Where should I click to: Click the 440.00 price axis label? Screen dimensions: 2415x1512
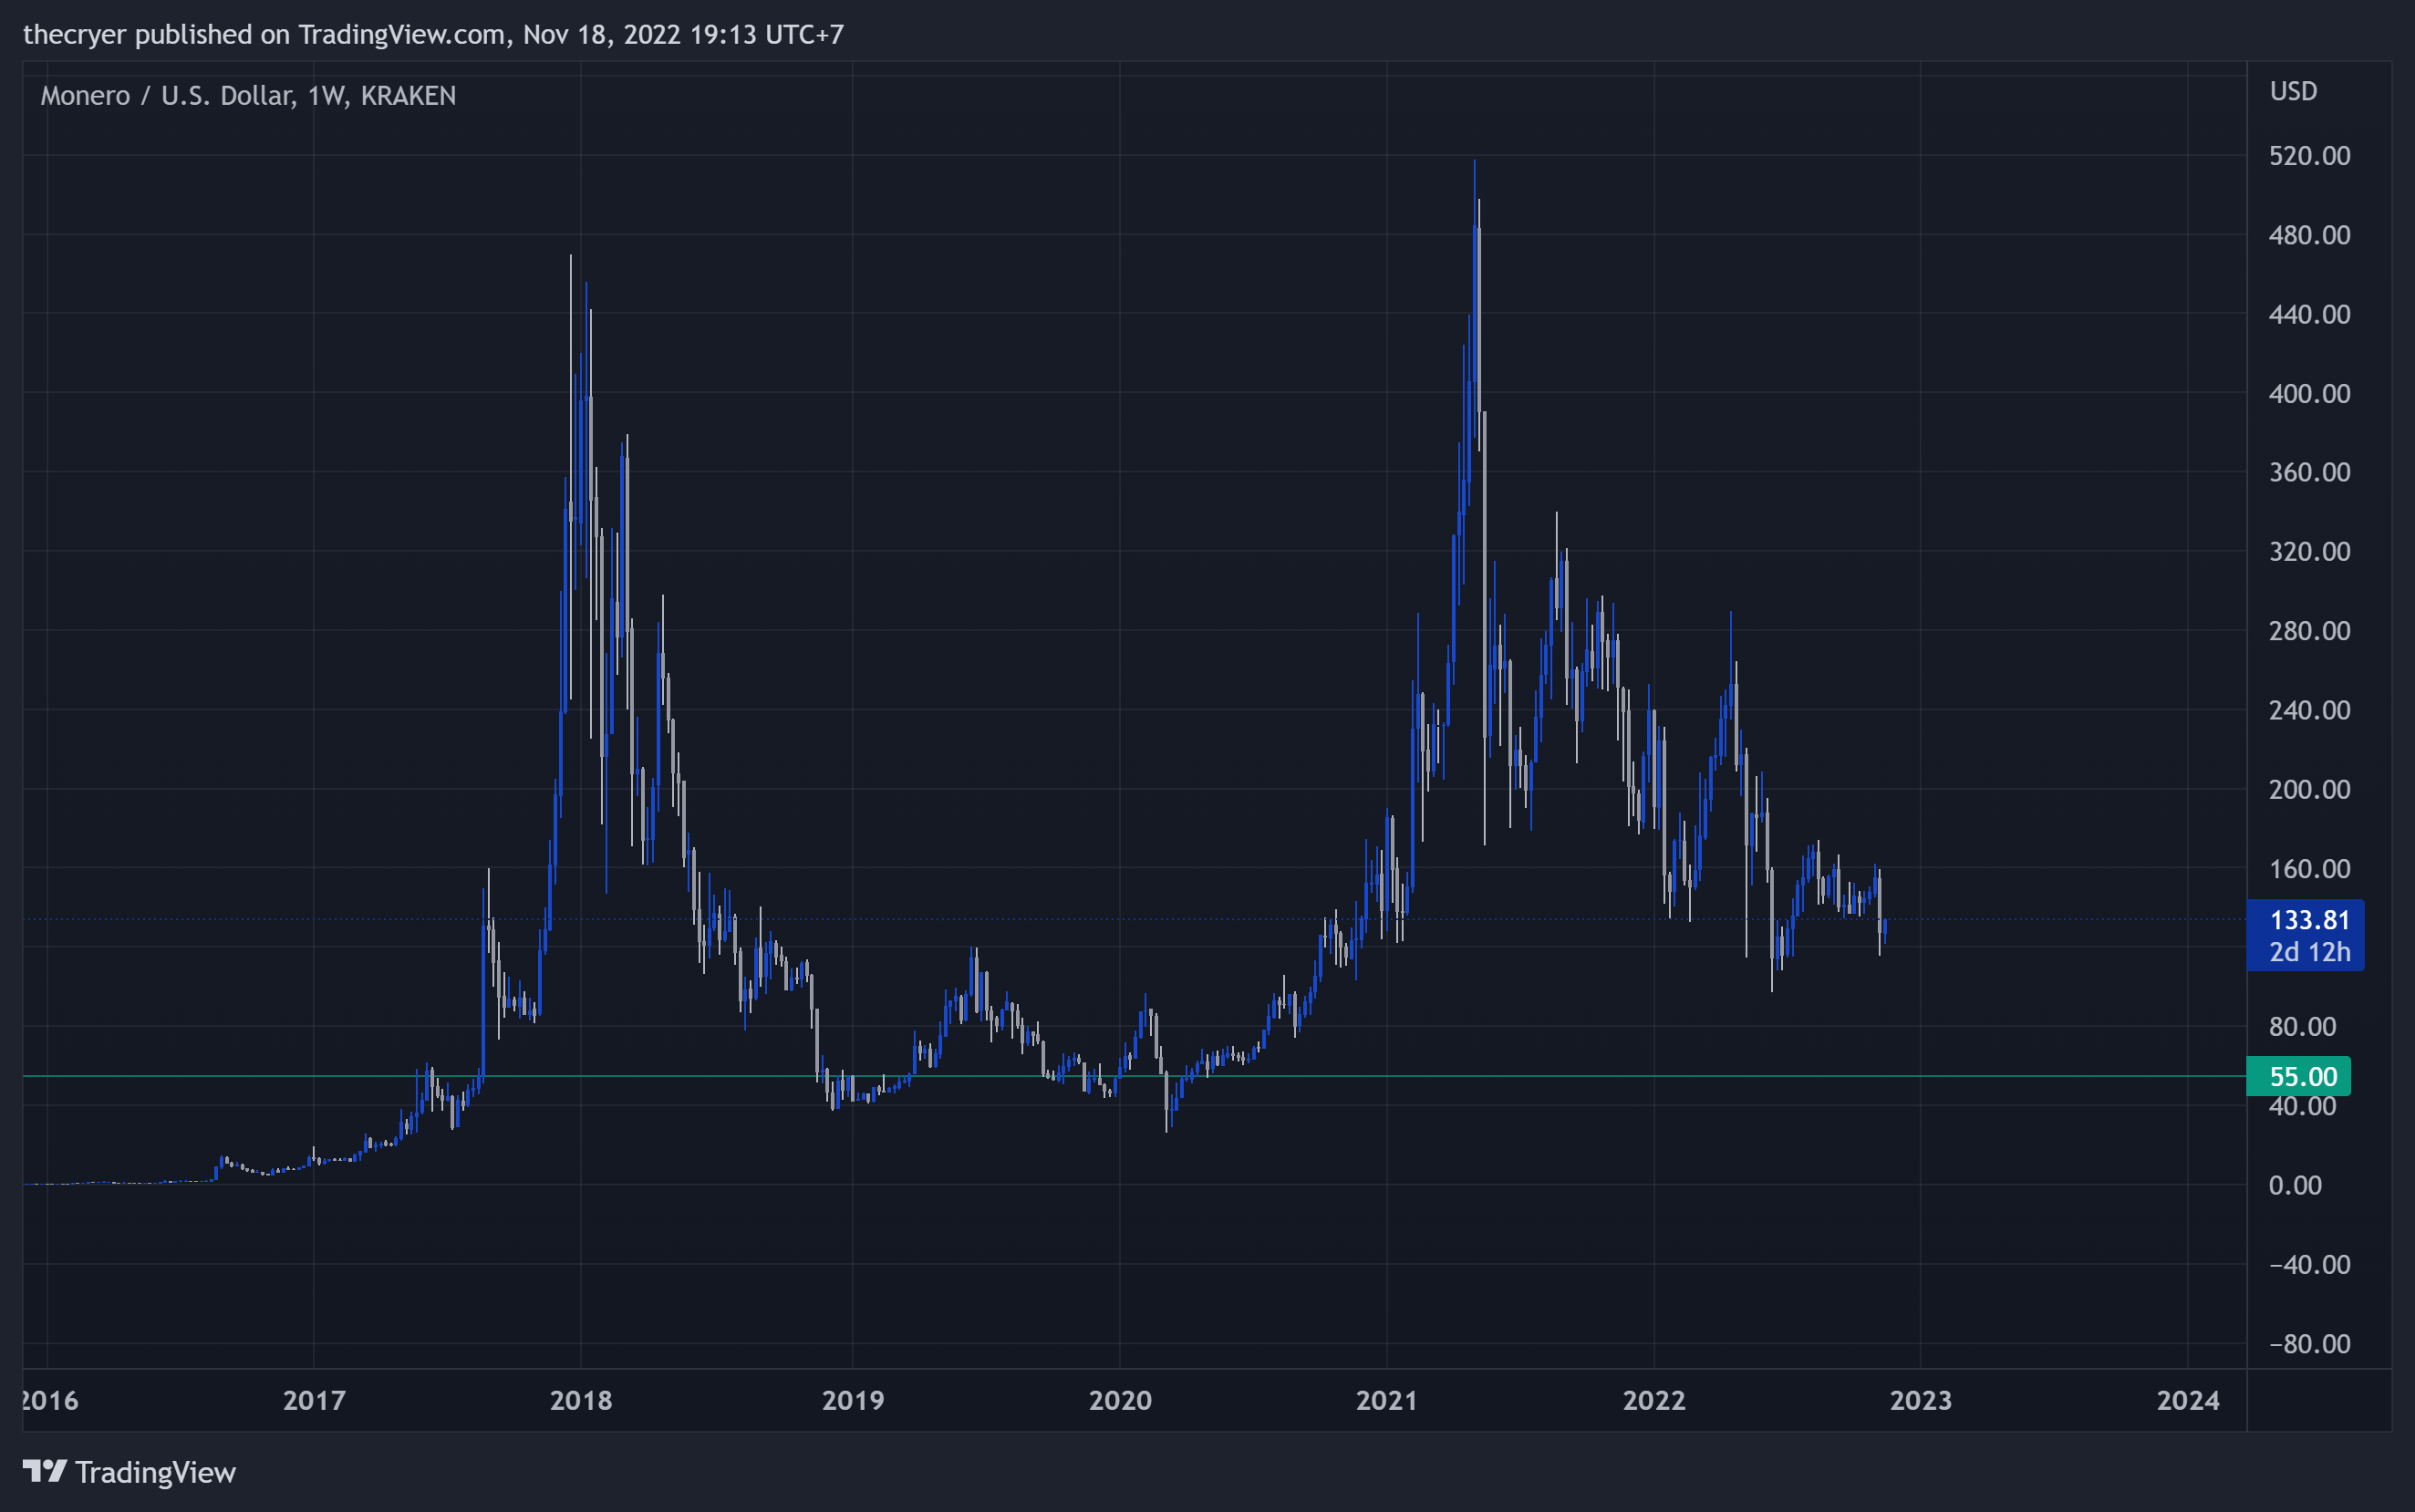tap(2309, 314)
